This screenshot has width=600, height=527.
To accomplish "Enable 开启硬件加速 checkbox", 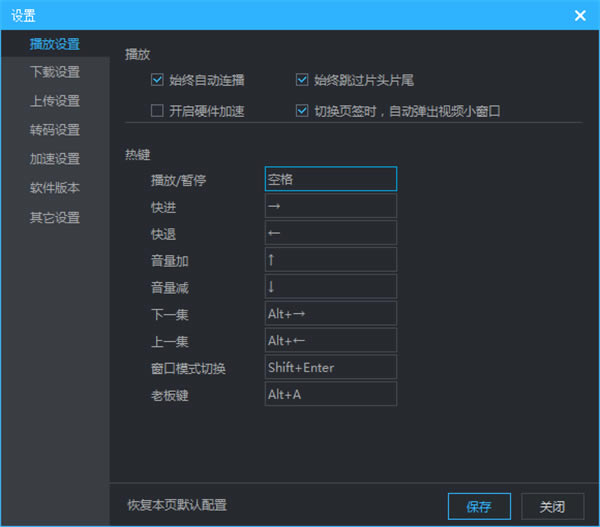I will point(157,111).
